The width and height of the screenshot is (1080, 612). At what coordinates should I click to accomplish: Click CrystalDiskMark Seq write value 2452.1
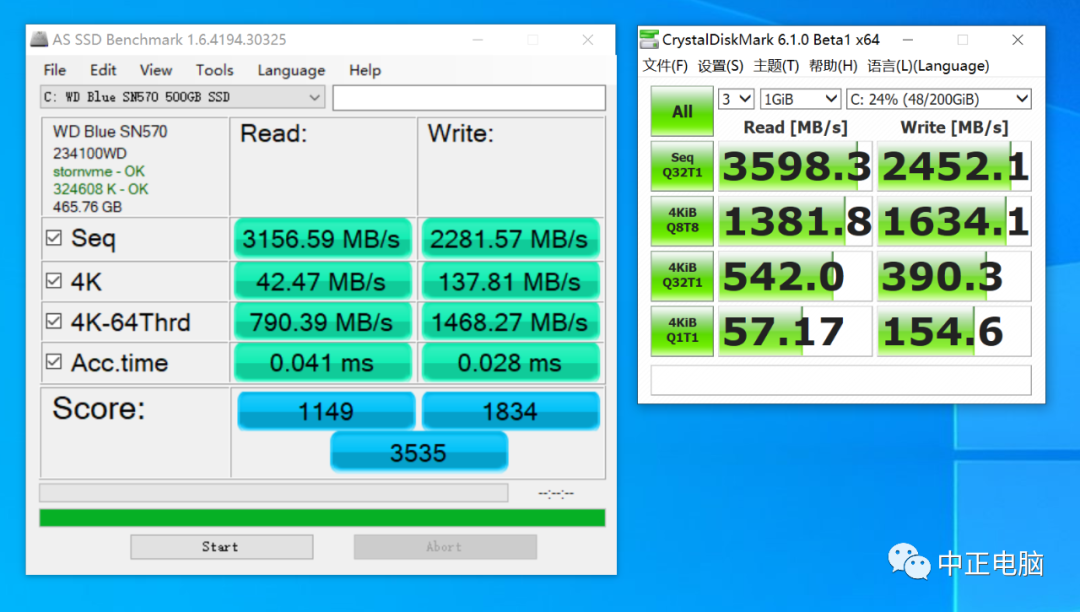click(x=954, y=166)
